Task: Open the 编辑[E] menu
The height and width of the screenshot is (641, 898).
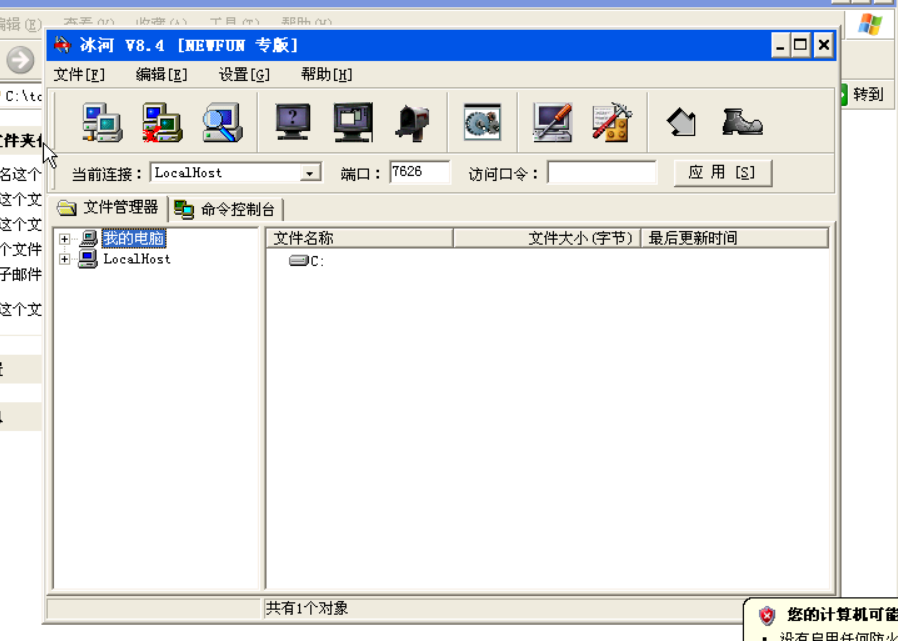Action: pyautogui.click(x=162, y=74)
